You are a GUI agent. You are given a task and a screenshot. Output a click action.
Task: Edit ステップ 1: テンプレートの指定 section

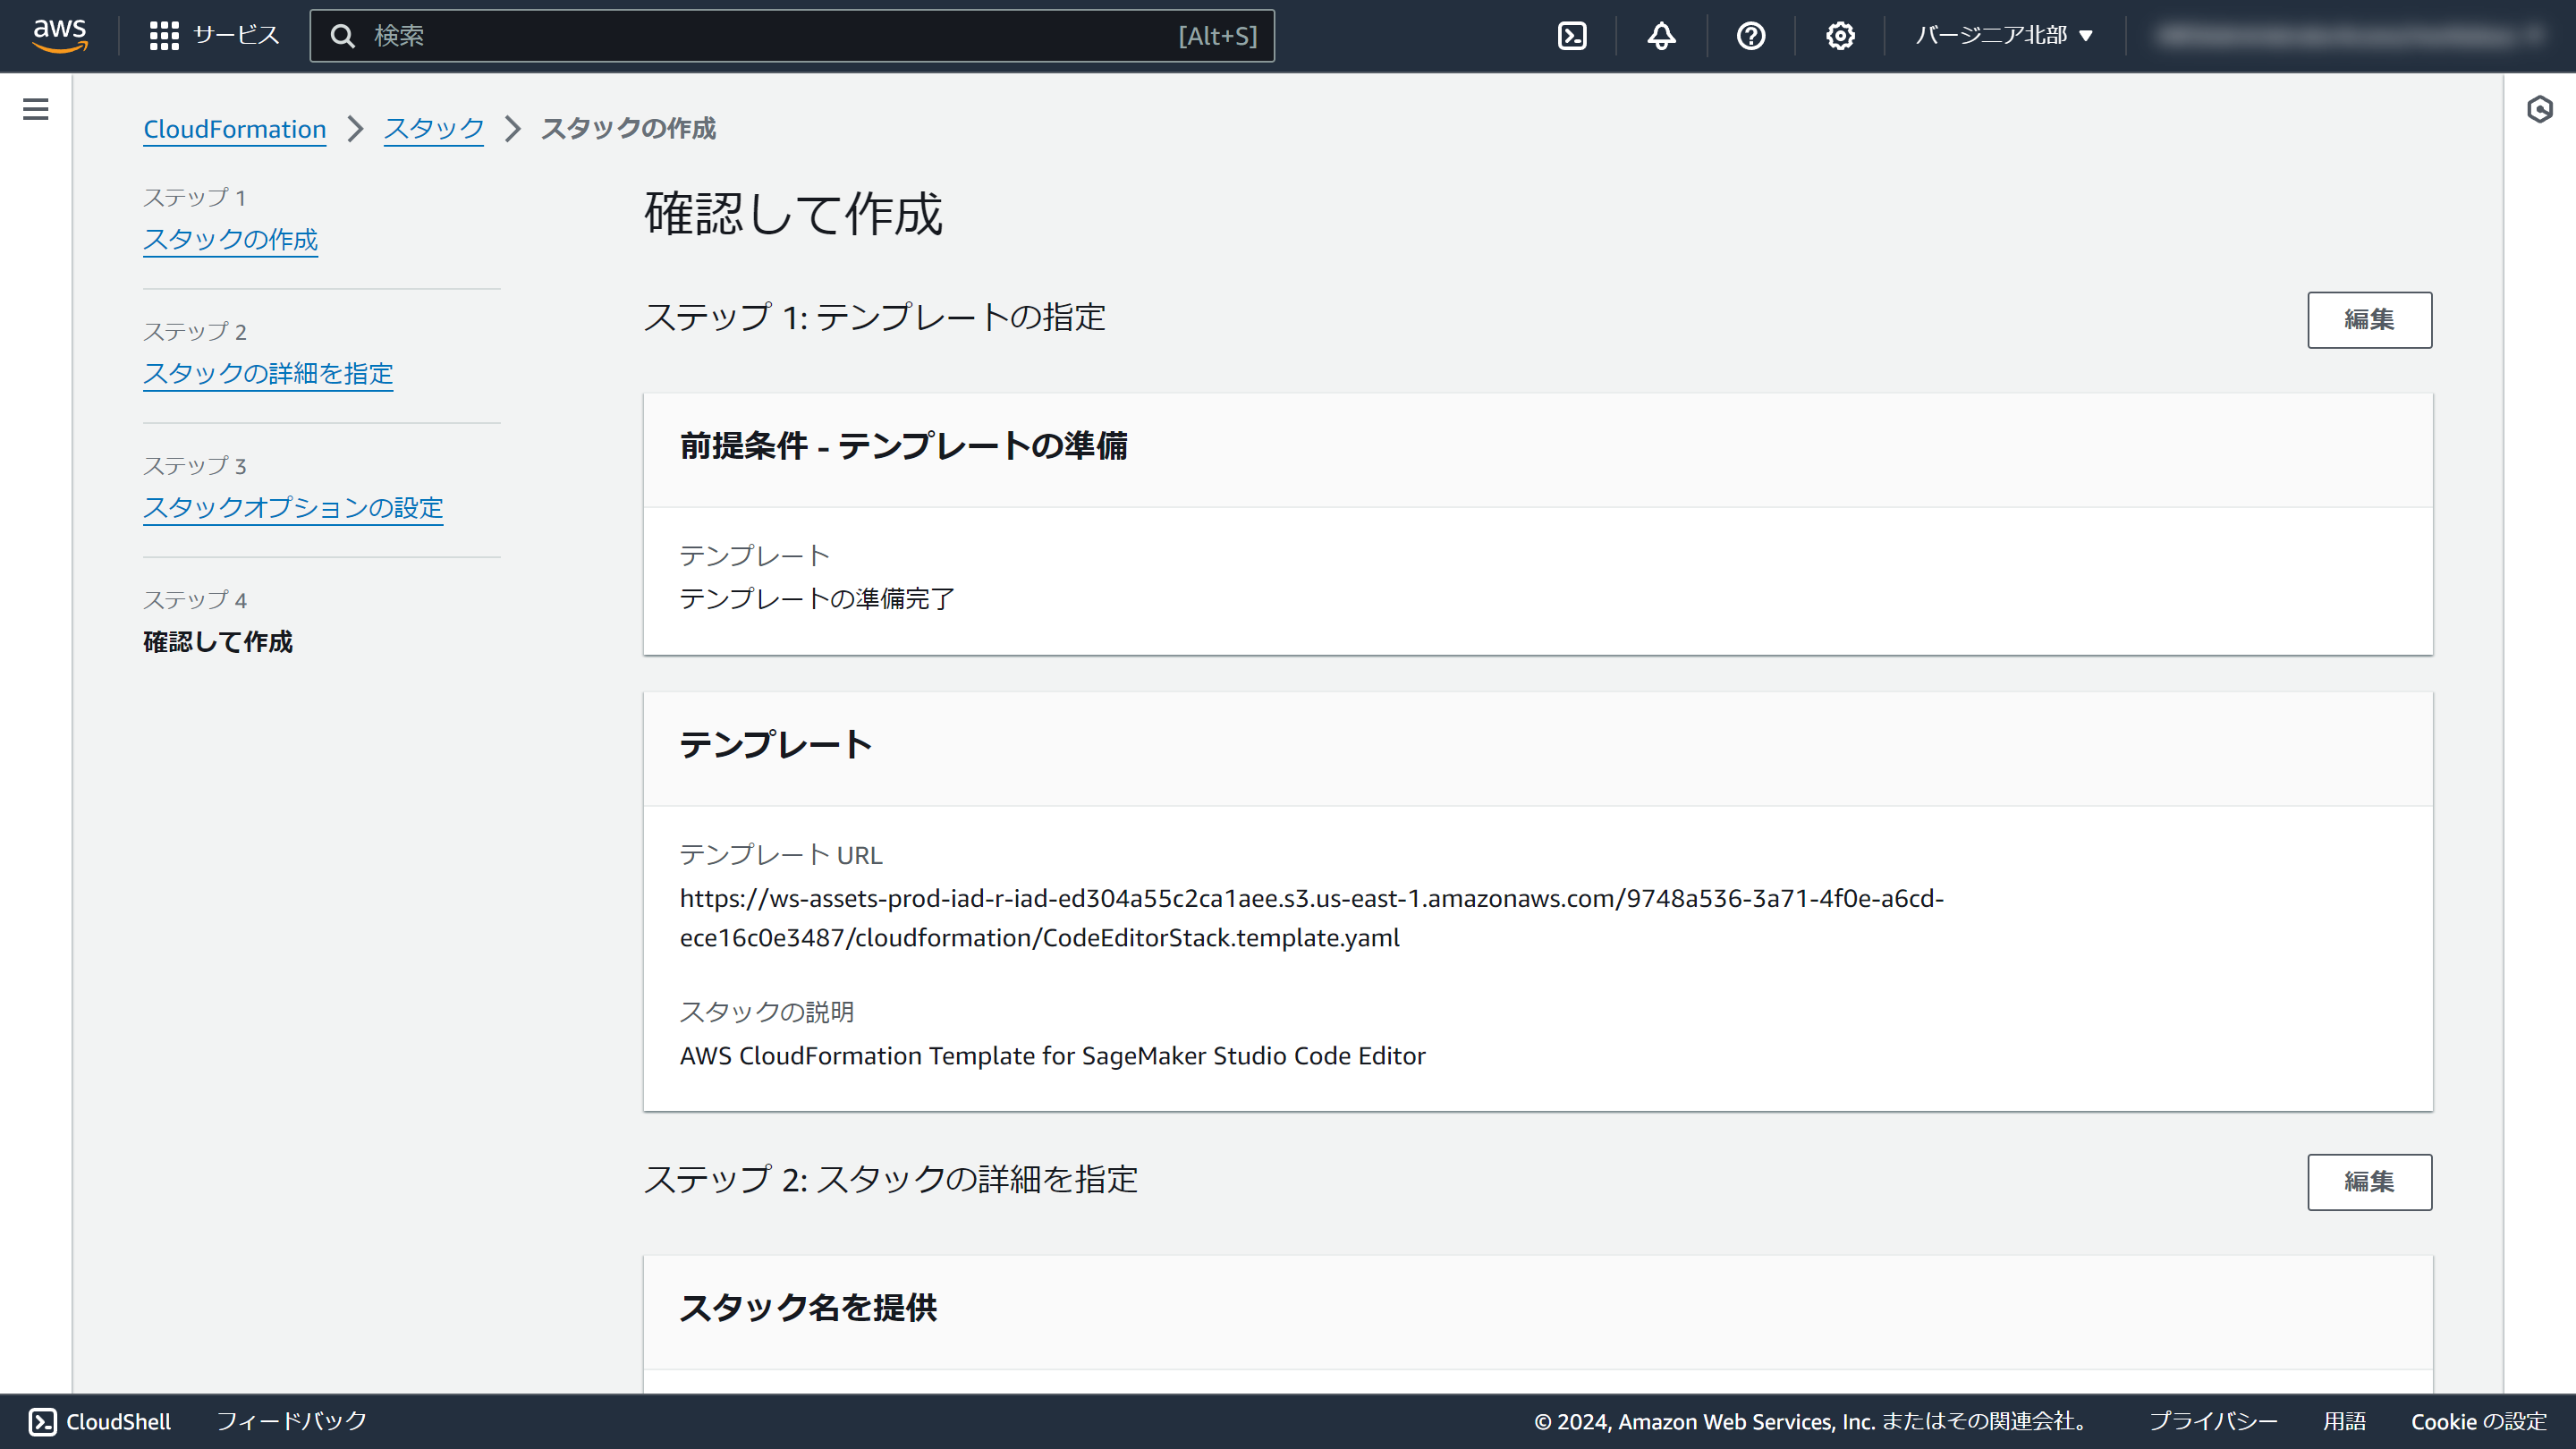pyautogui.click(x=2369, y=320)
